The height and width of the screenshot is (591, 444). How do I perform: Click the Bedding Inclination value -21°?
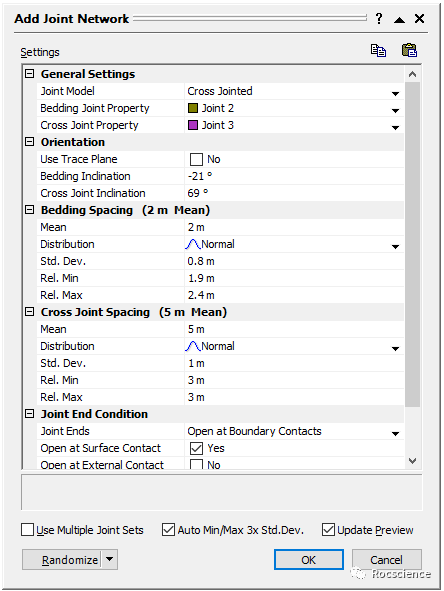pyautogui.click(x=200, y=176)
